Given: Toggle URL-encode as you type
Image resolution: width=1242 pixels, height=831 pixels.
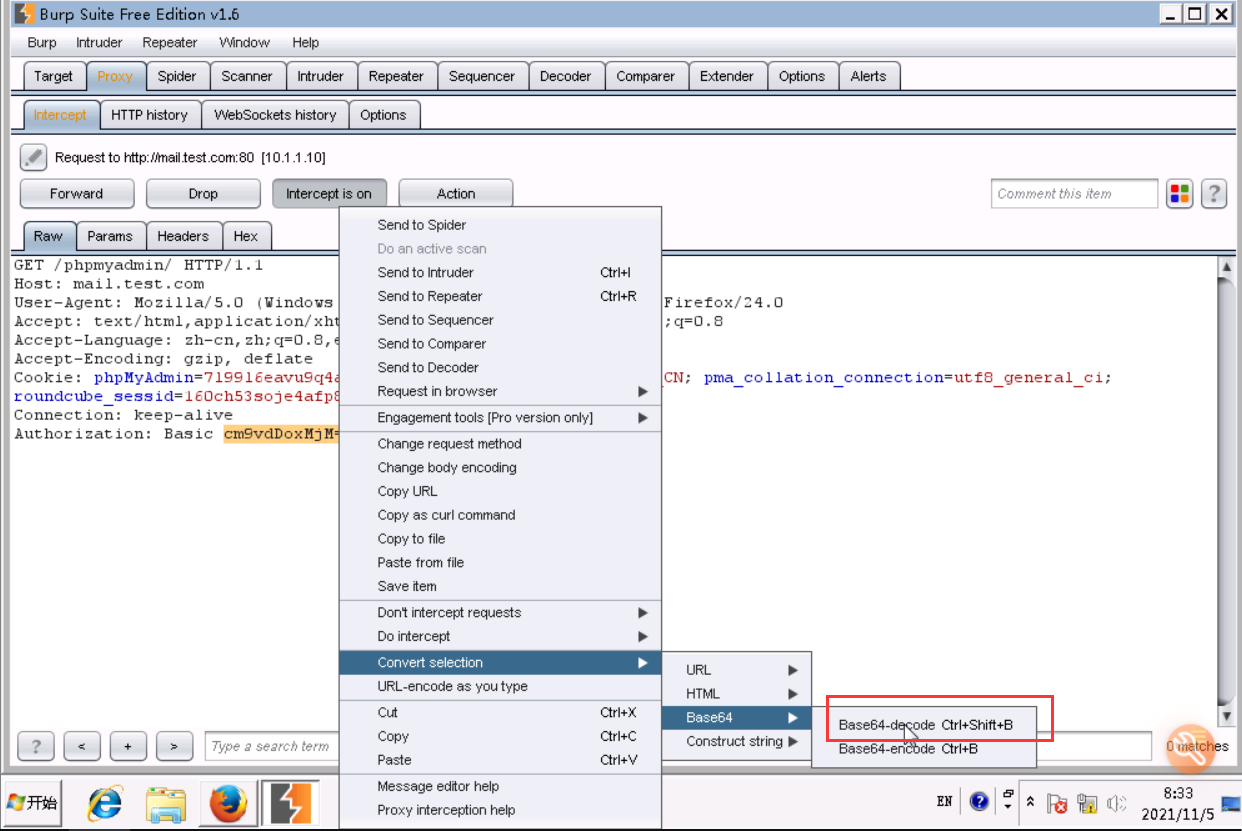Looking at the screenshot, I should (500, 686).
